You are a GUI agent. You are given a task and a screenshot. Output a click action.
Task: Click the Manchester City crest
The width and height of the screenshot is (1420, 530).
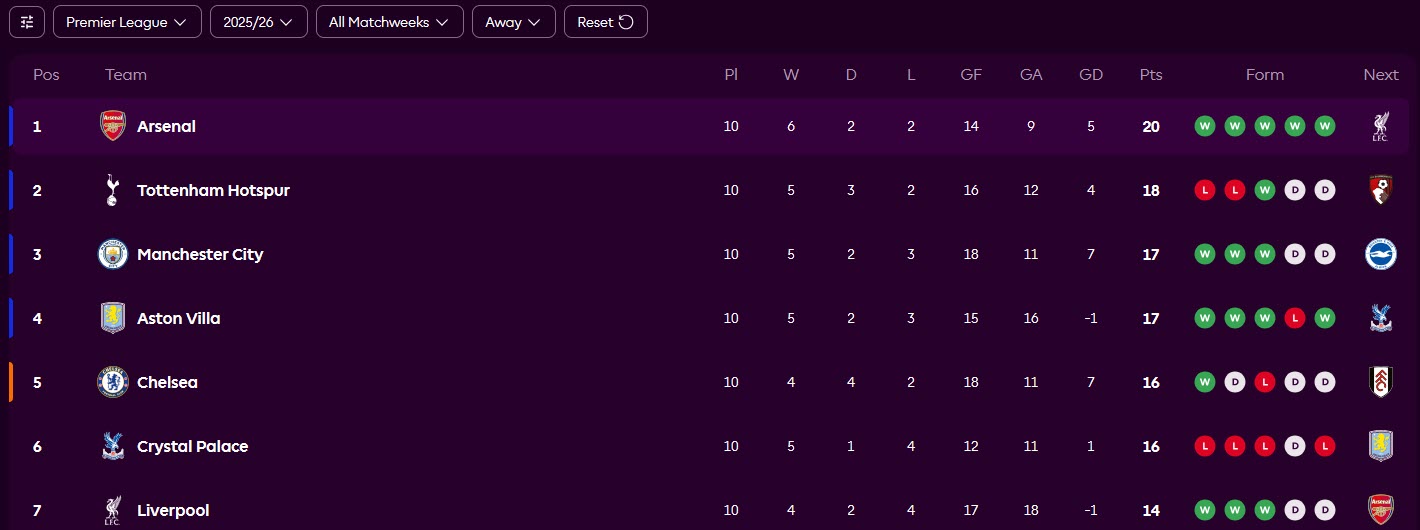(113, 254)
